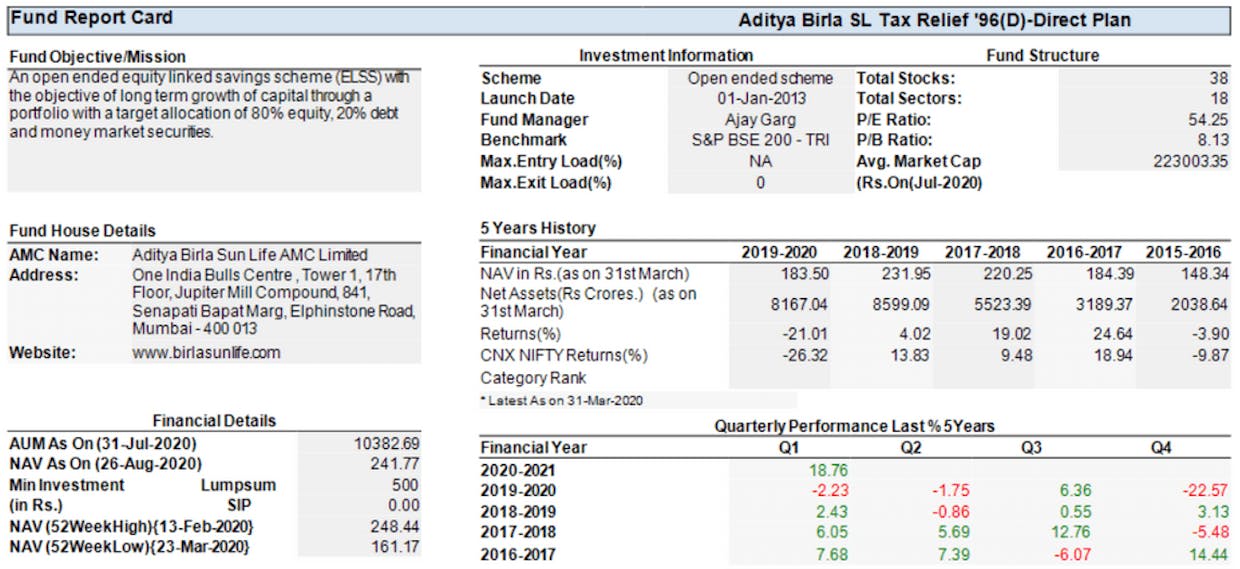
Task: Select the fund manager name Ajay Garg
Action: [760, 119]
